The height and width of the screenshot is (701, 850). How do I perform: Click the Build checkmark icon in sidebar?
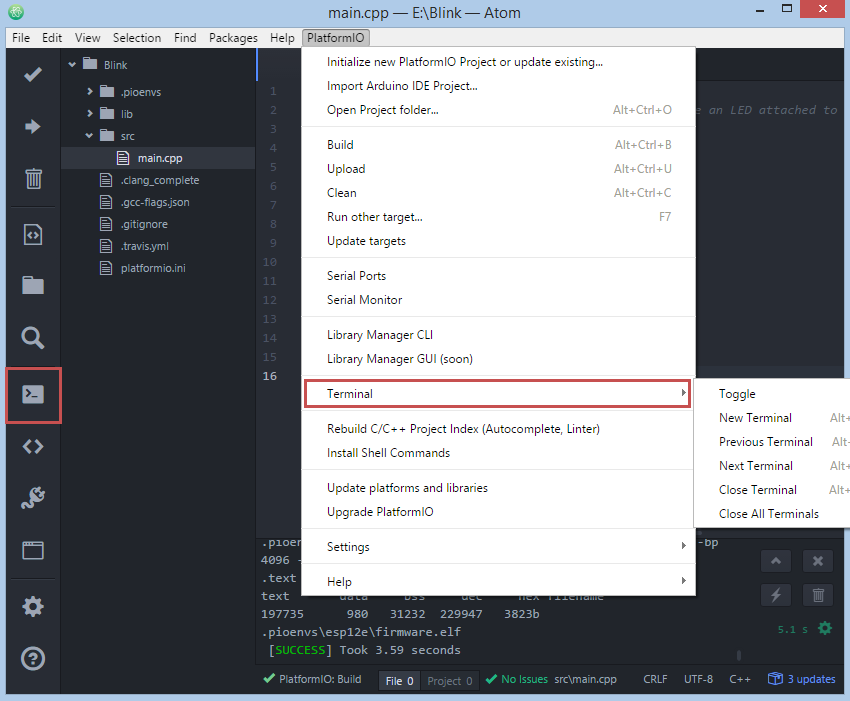[x=33, y=74]
